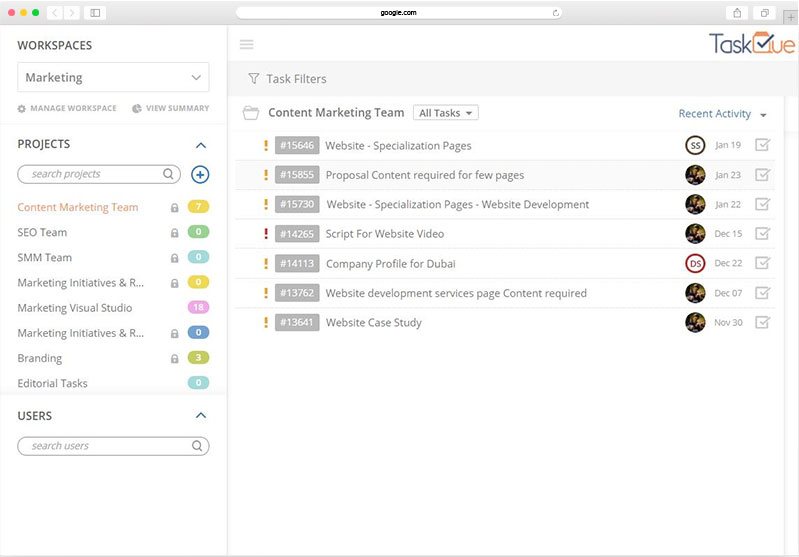The image size is (799, 557).
Task: Open the hamburger menu icon
Action: click(247, 44)
